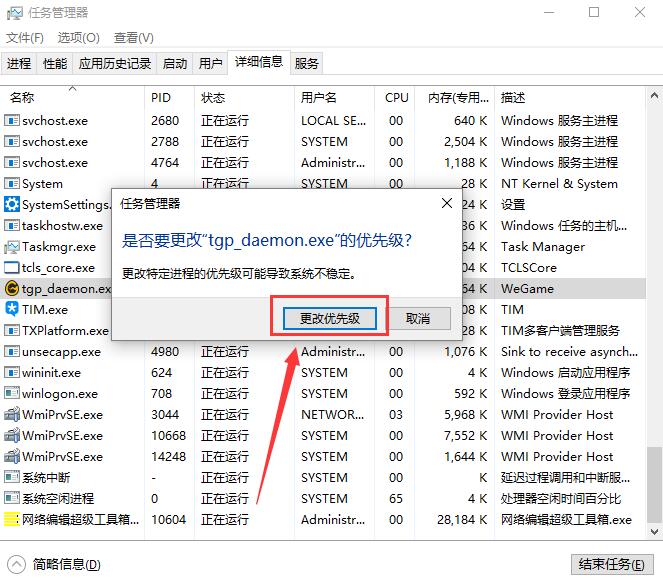Click the TIM.exe blue star icon
Image resolution: width=663 pixels, height=585 pixels.
click(12, 310)
